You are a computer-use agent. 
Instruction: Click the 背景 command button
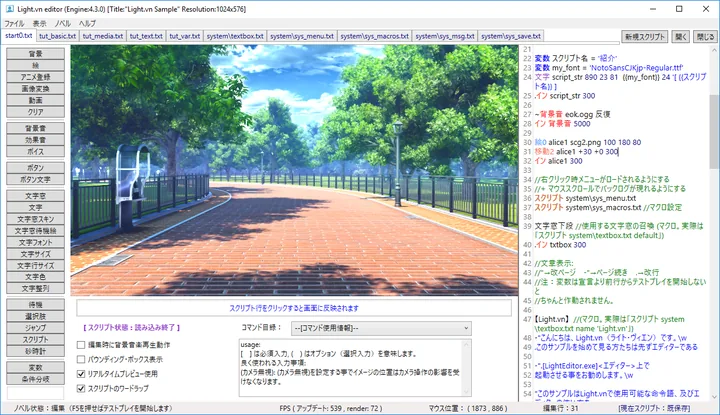(x=35, y=54)
